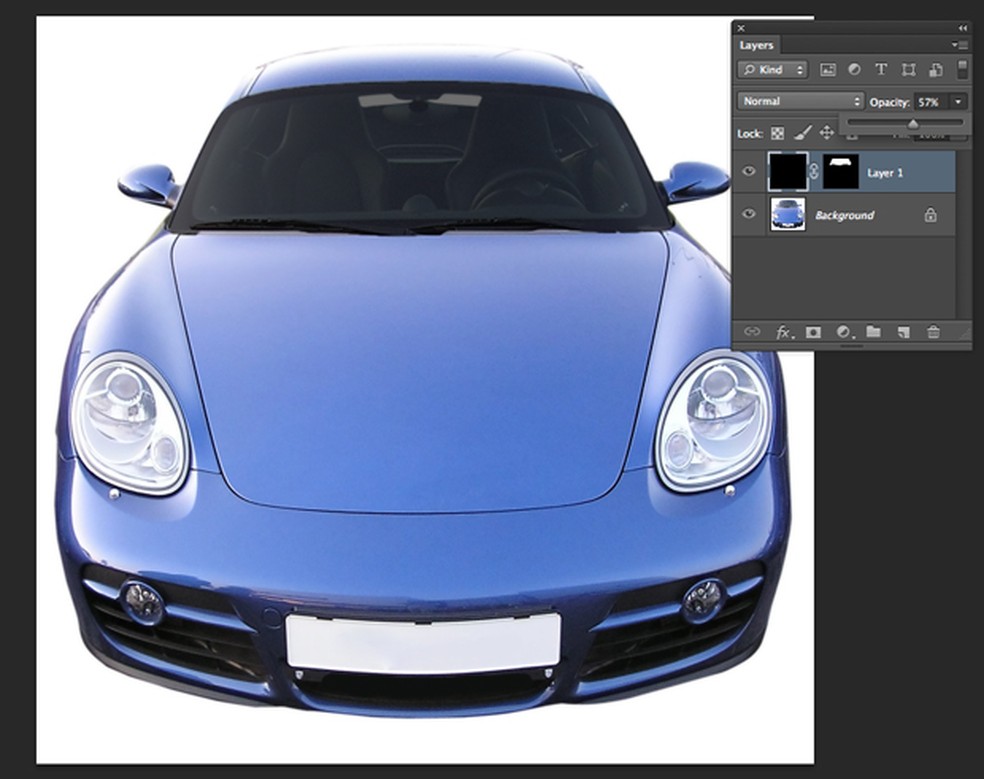984x779 pixels.
Task: Create new fill or adjustment layer
Action: coord(843,332)
